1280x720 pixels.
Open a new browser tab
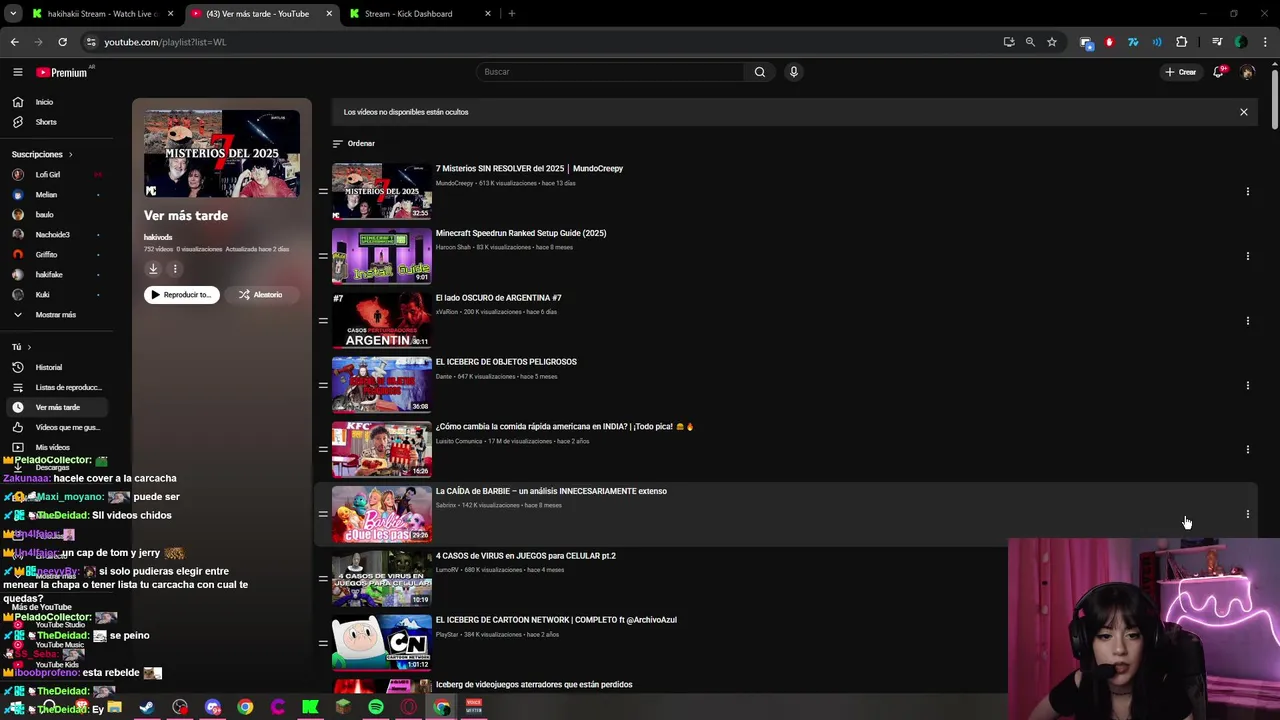(x=511, y=14)
